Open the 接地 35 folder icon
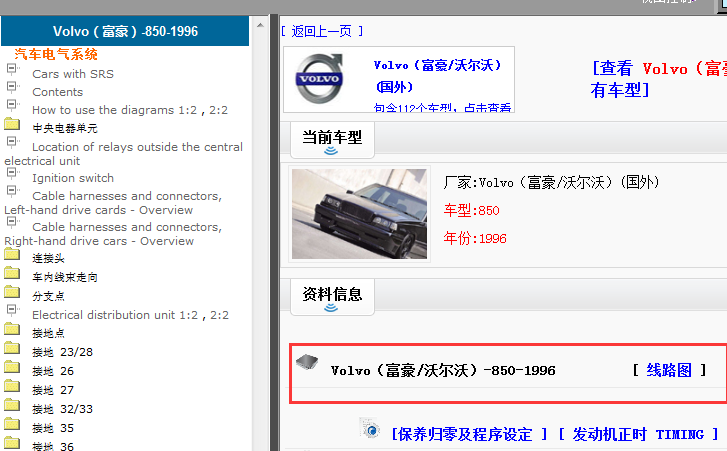Viewport: 727px width, 451px height. click(x=12, y=425)
